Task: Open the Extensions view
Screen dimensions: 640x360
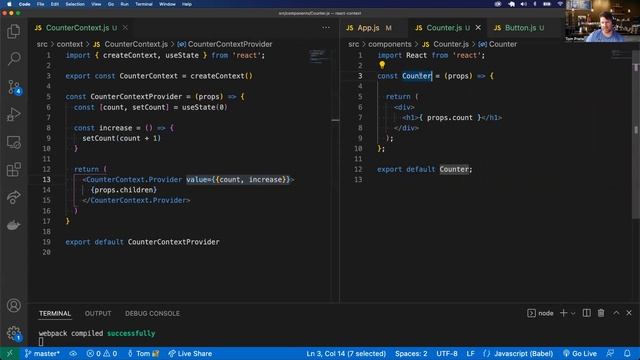Action: [x=13, y=170]
